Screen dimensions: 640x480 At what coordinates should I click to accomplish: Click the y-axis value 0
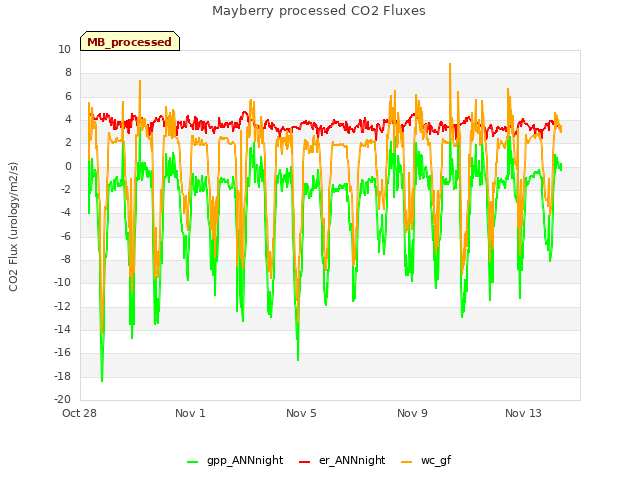point(68,166)
